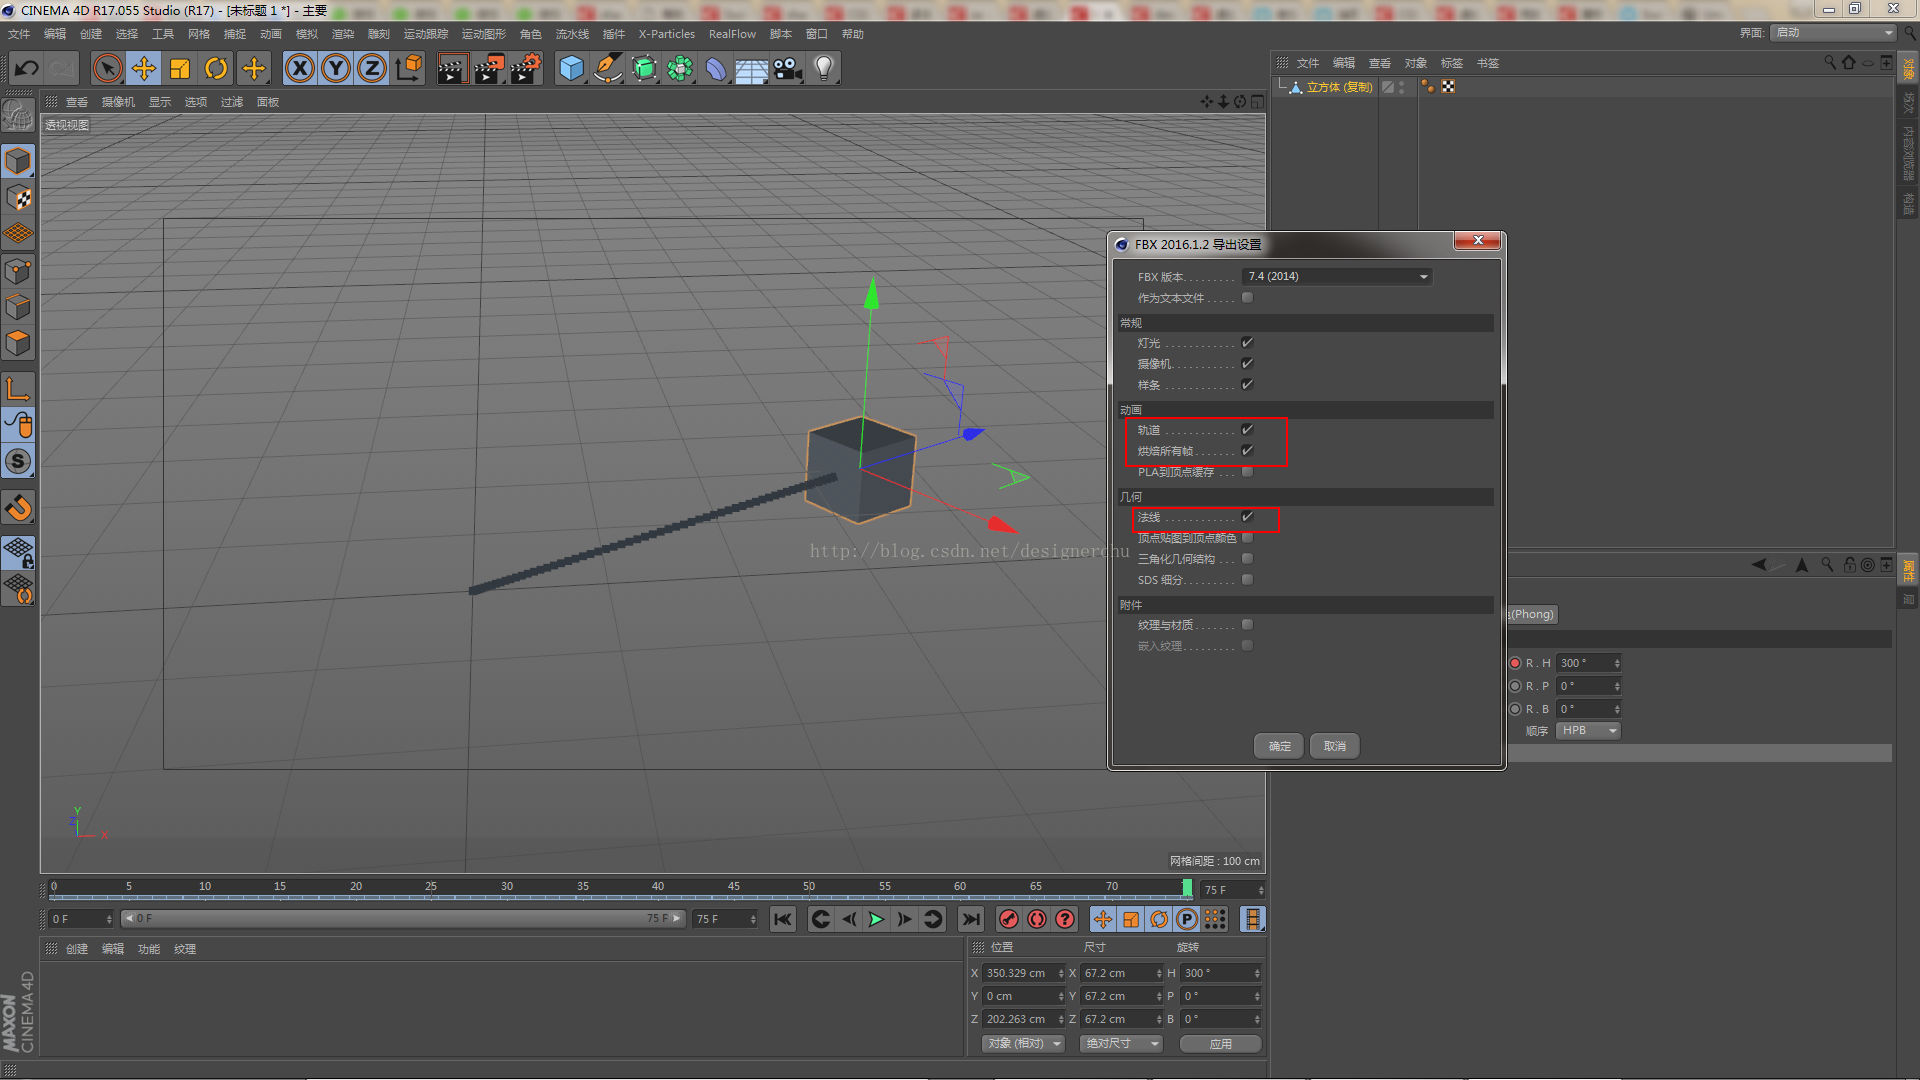Uncheck the 烘焙所有帧 checkbox

click(x=1247, y=451)
